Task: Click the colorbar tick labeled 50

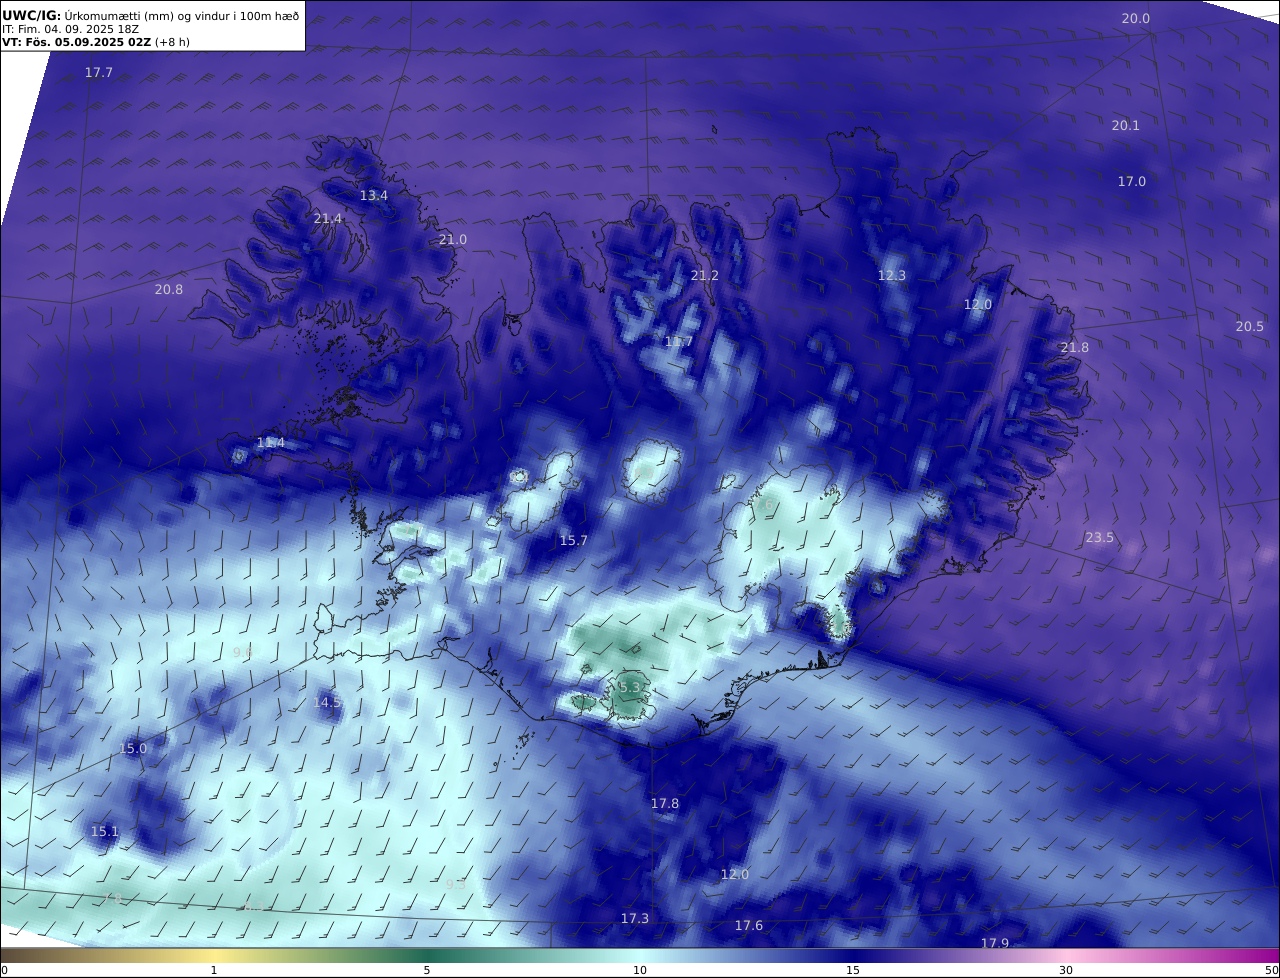Action: (x=1272, y=970)
